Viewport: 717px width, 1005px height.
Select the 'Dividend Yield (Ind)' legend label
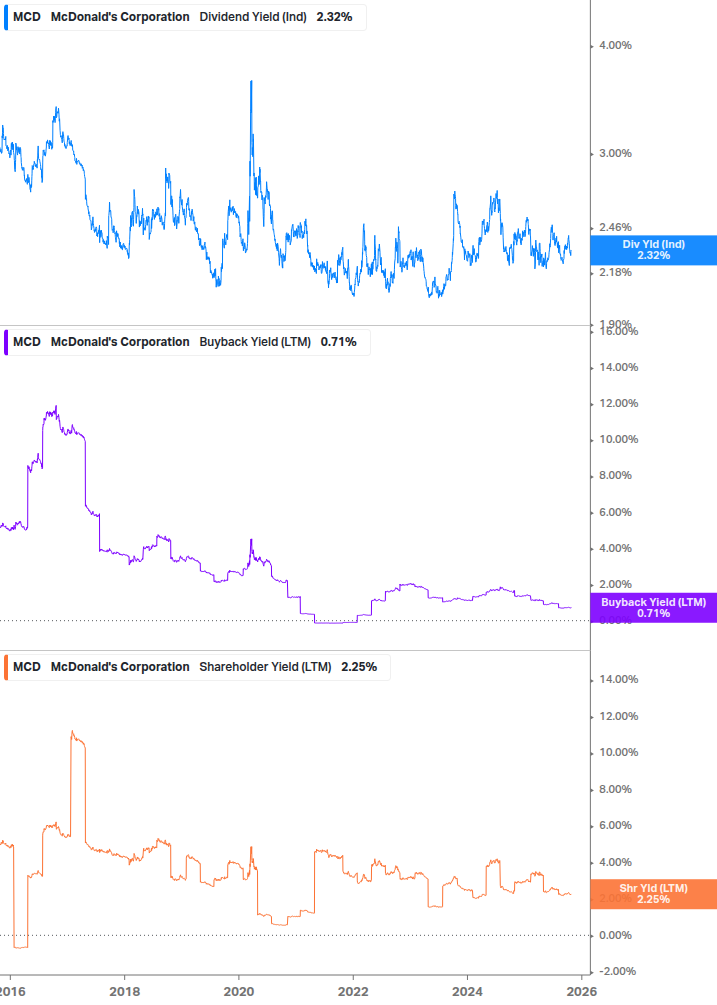coord(254,17)
